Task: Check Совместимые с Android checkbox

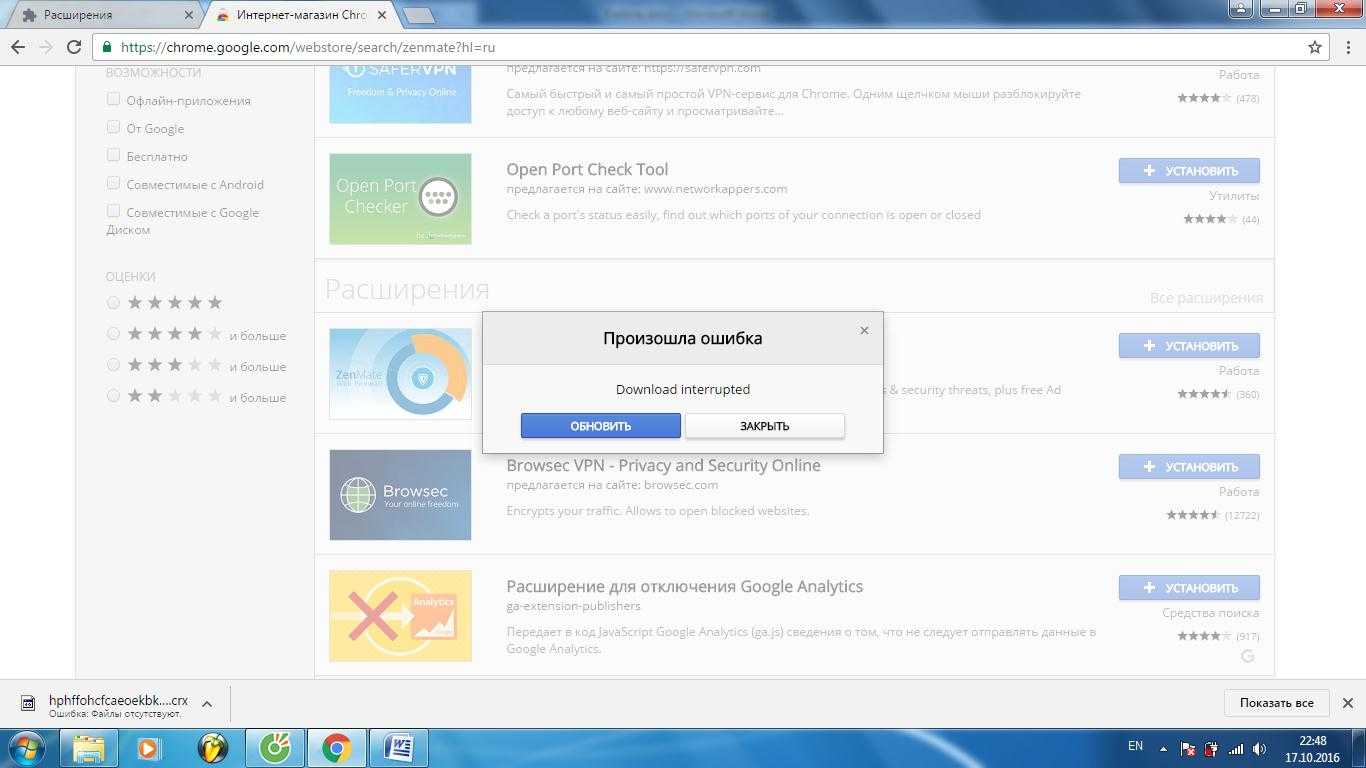Action: click(113, 183)
